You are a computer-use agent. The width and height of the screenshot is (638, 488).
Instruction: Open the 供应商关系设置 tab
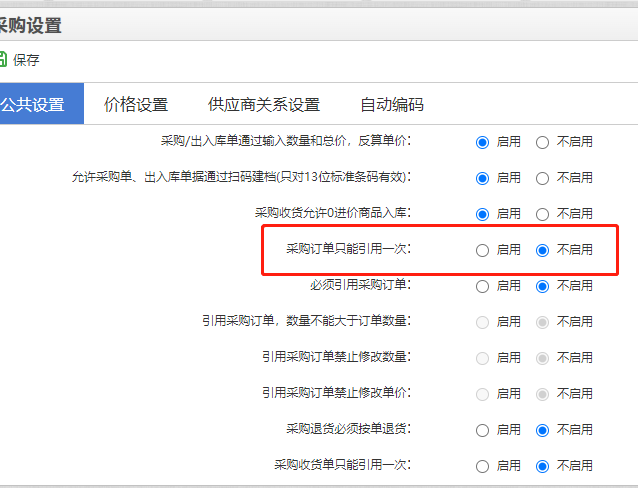click(x=264, y=104)
